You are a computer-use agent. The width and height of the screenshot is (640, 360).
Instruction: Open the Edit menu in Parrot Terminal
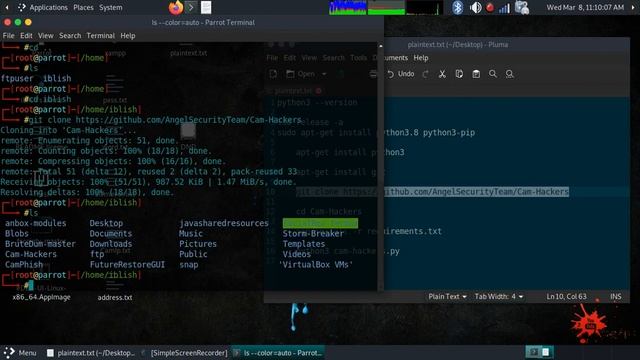click(x=26, y=36)
